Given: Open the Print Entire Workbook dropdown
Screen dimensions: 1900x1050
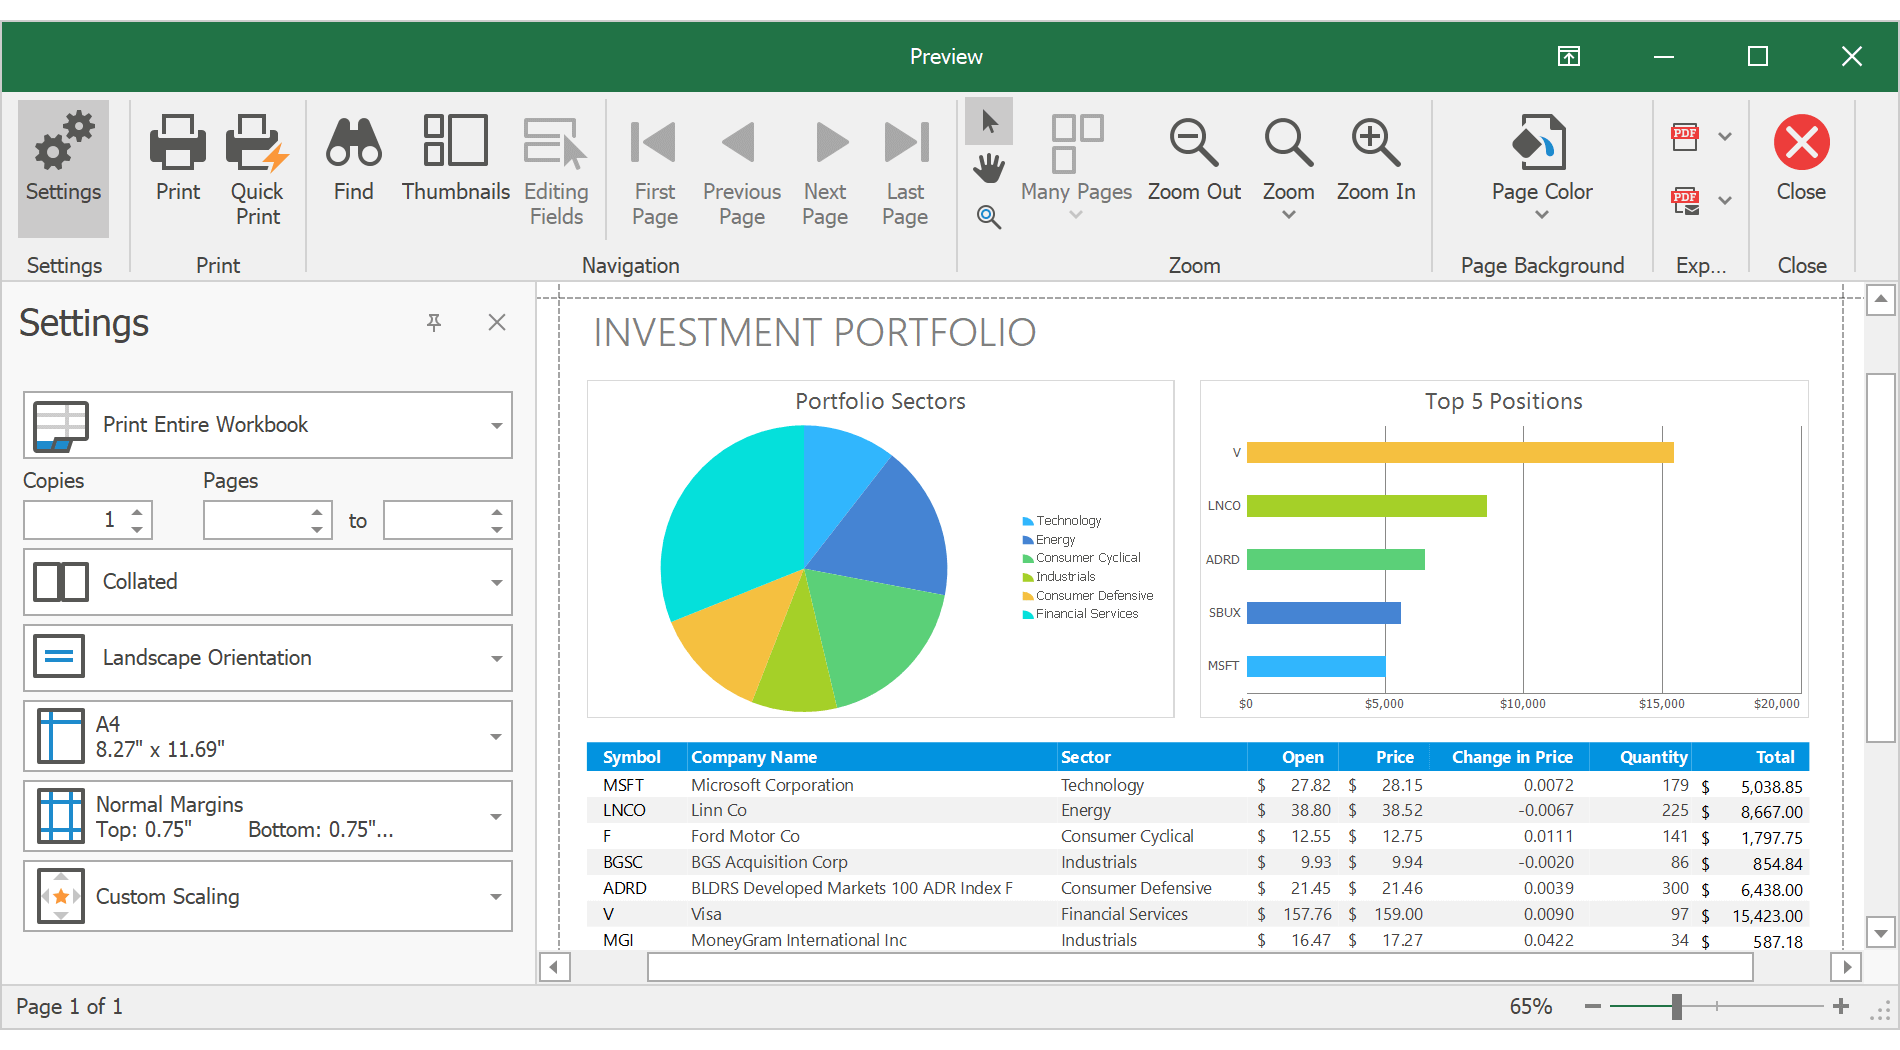Looking at the screenshot, I should [x=497, y=424].
